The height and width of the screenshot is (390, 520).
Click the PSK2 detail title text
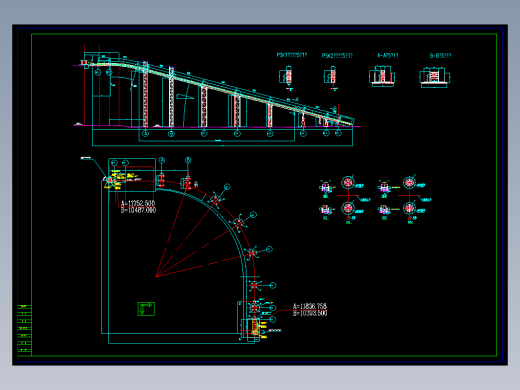pyautogui.click(x=337, y=56)
